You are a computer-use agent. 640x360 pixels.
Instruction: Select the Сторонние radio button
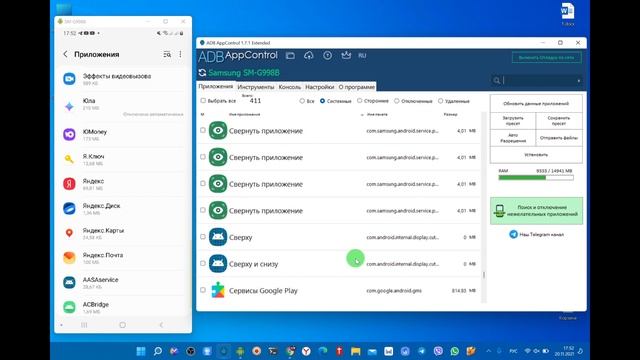click(x=360, y=100)
